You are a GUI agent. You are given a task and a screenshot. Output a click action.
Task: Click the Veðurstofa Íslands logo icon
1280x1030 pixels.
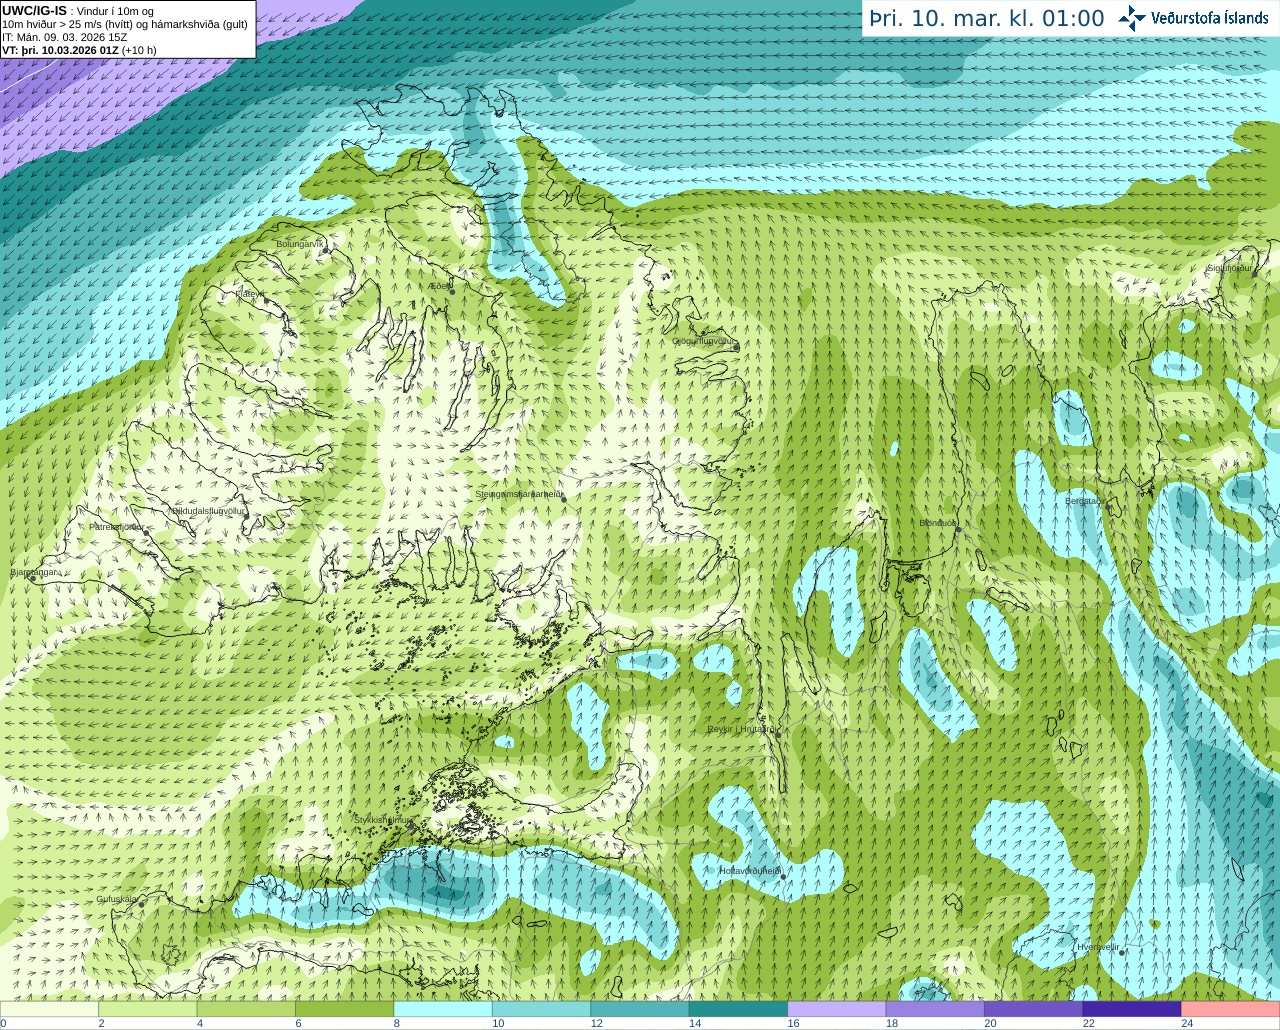(1132, 18)
